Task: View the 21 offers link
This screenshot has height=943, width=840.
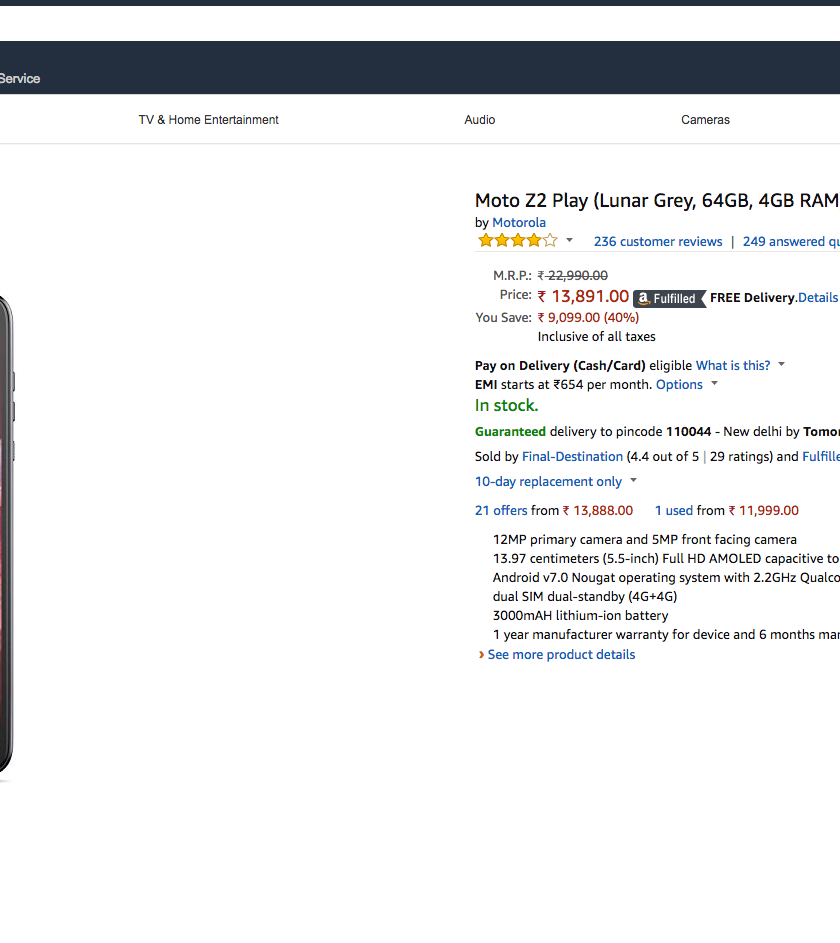Action: tap(501, 511)
